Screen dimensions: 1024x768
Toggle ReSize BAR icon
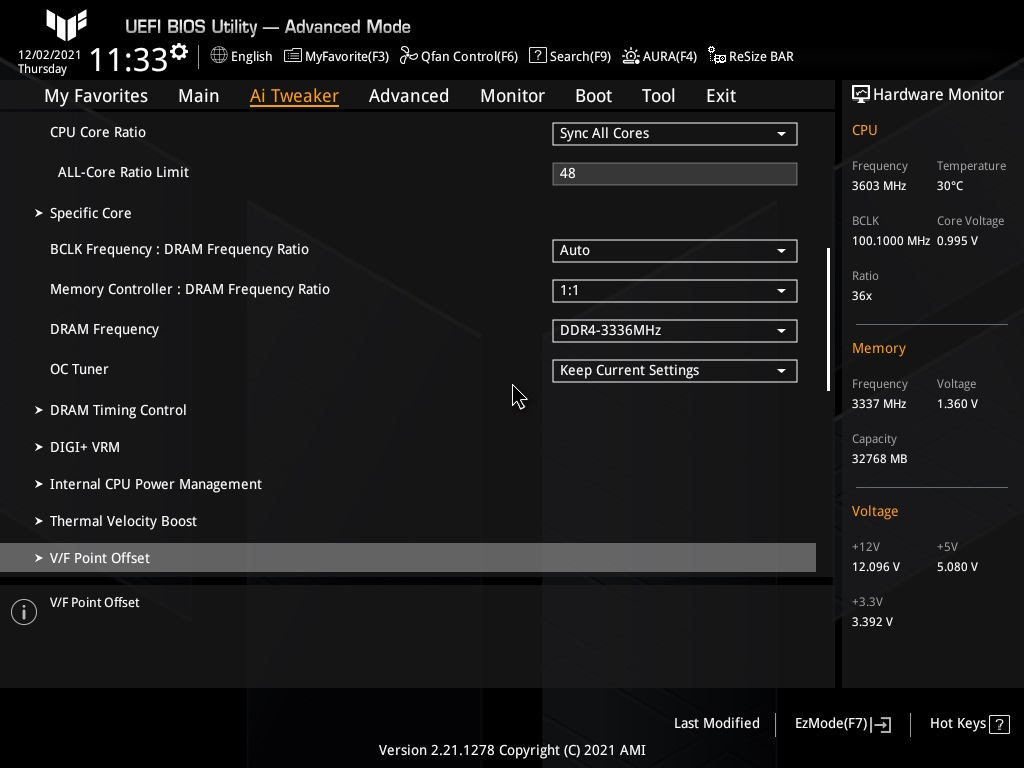point(716,56)
